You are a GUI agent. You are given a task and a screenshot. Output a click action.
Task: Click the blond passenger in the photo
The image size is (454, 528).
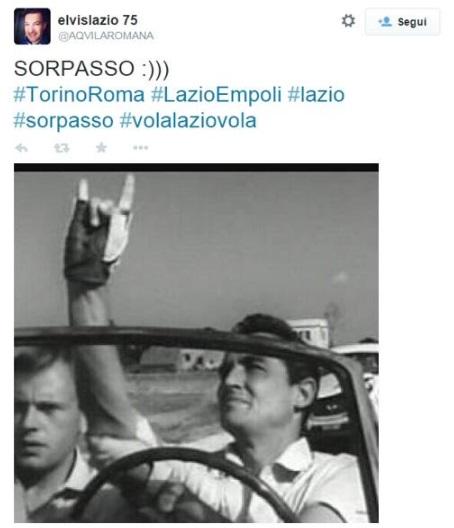pyautogui.click(x=47, y=434)
